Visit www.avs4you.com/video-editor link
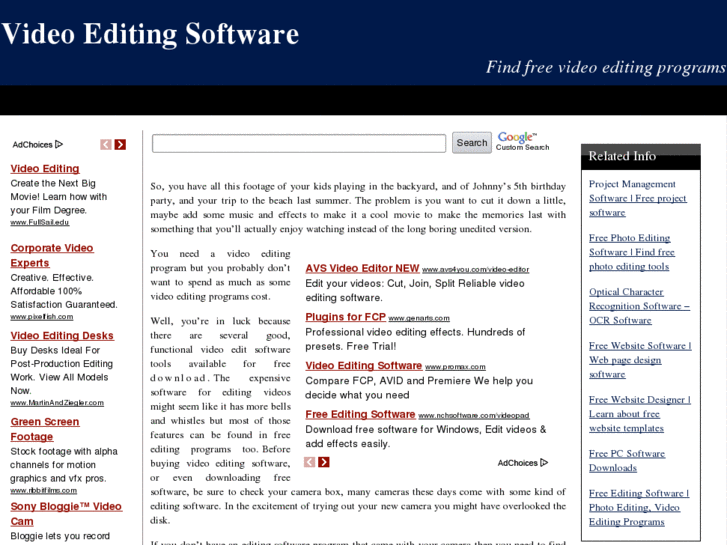Viewport: 727px width, 545px height. pos(475,269)
